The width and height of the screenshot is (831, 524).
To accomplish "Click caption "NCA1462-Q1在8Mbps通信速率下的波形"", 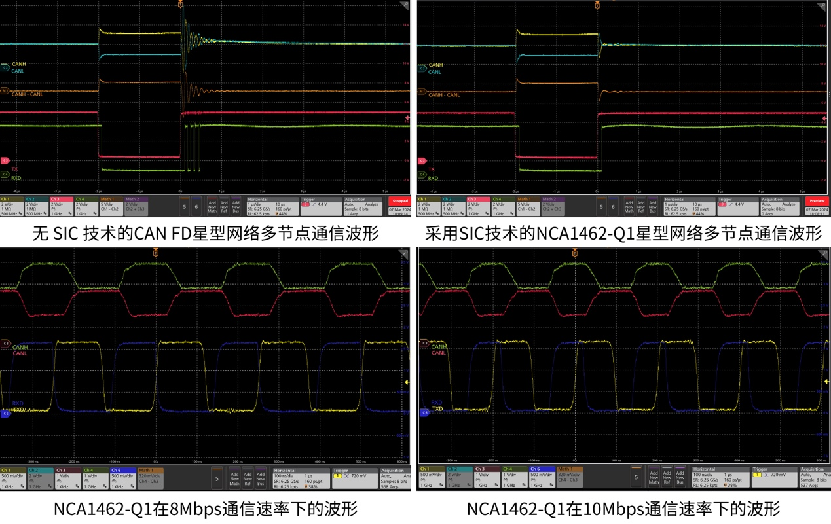I will coord(206,509).
